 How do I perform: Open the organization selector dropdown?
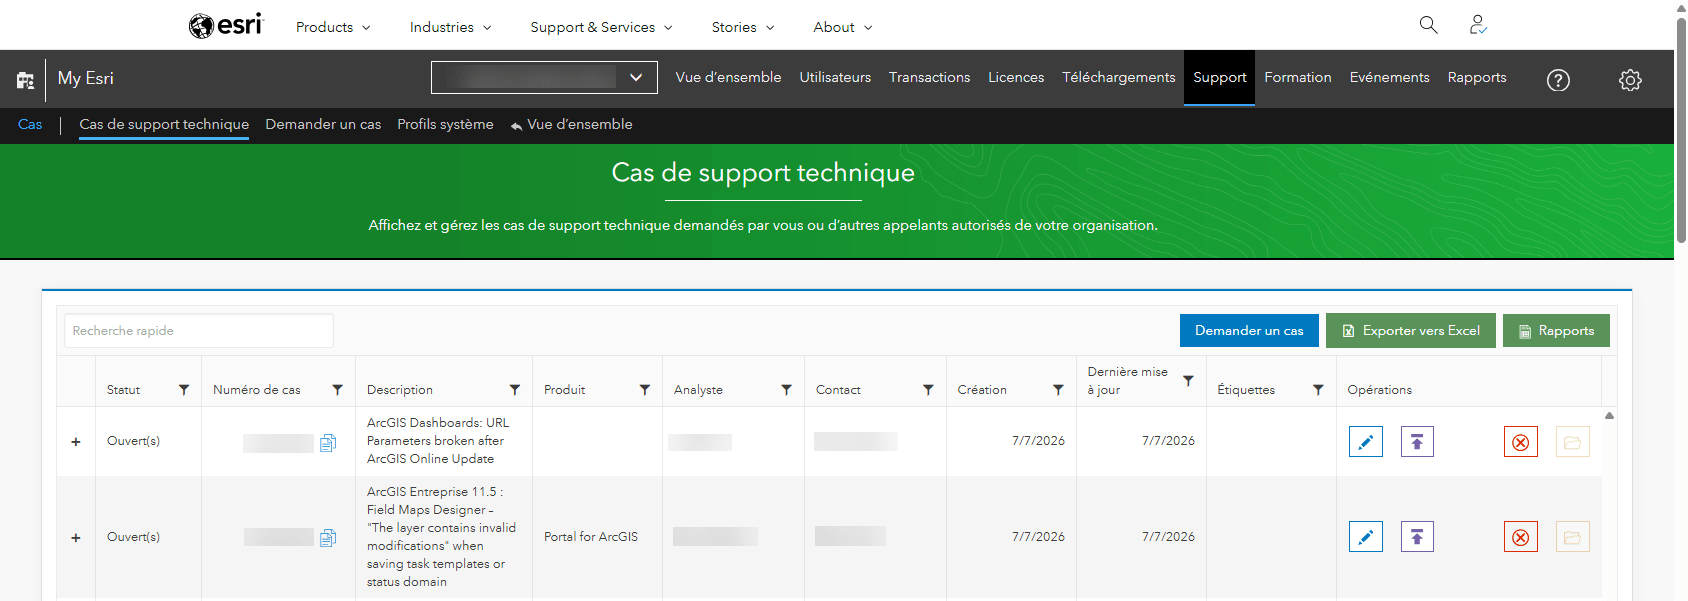pyautogui.click(x=544, y=78)
